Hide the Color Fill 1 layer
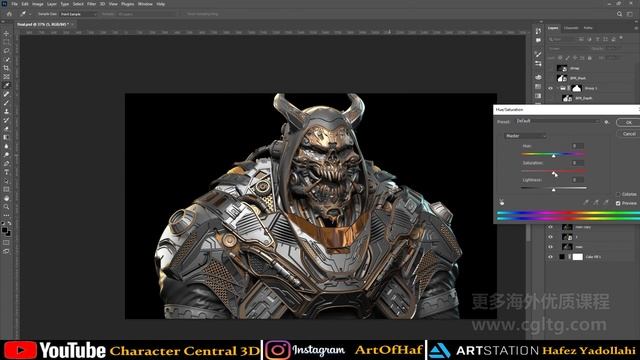Image resolution: width=640 pixels, height=360 pixels. click(550, 257)
